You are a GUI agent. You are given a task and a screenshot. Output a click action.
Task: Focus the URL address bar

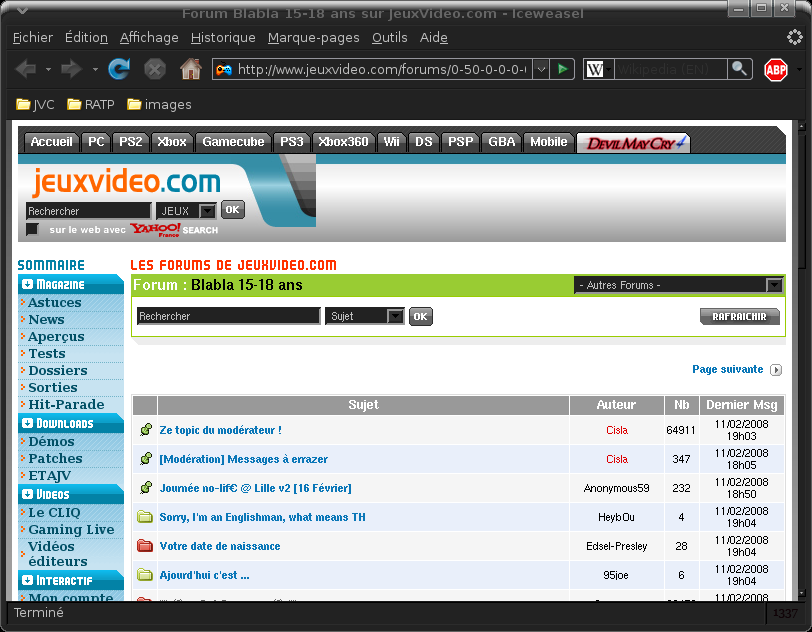click(x=382, y=69)
